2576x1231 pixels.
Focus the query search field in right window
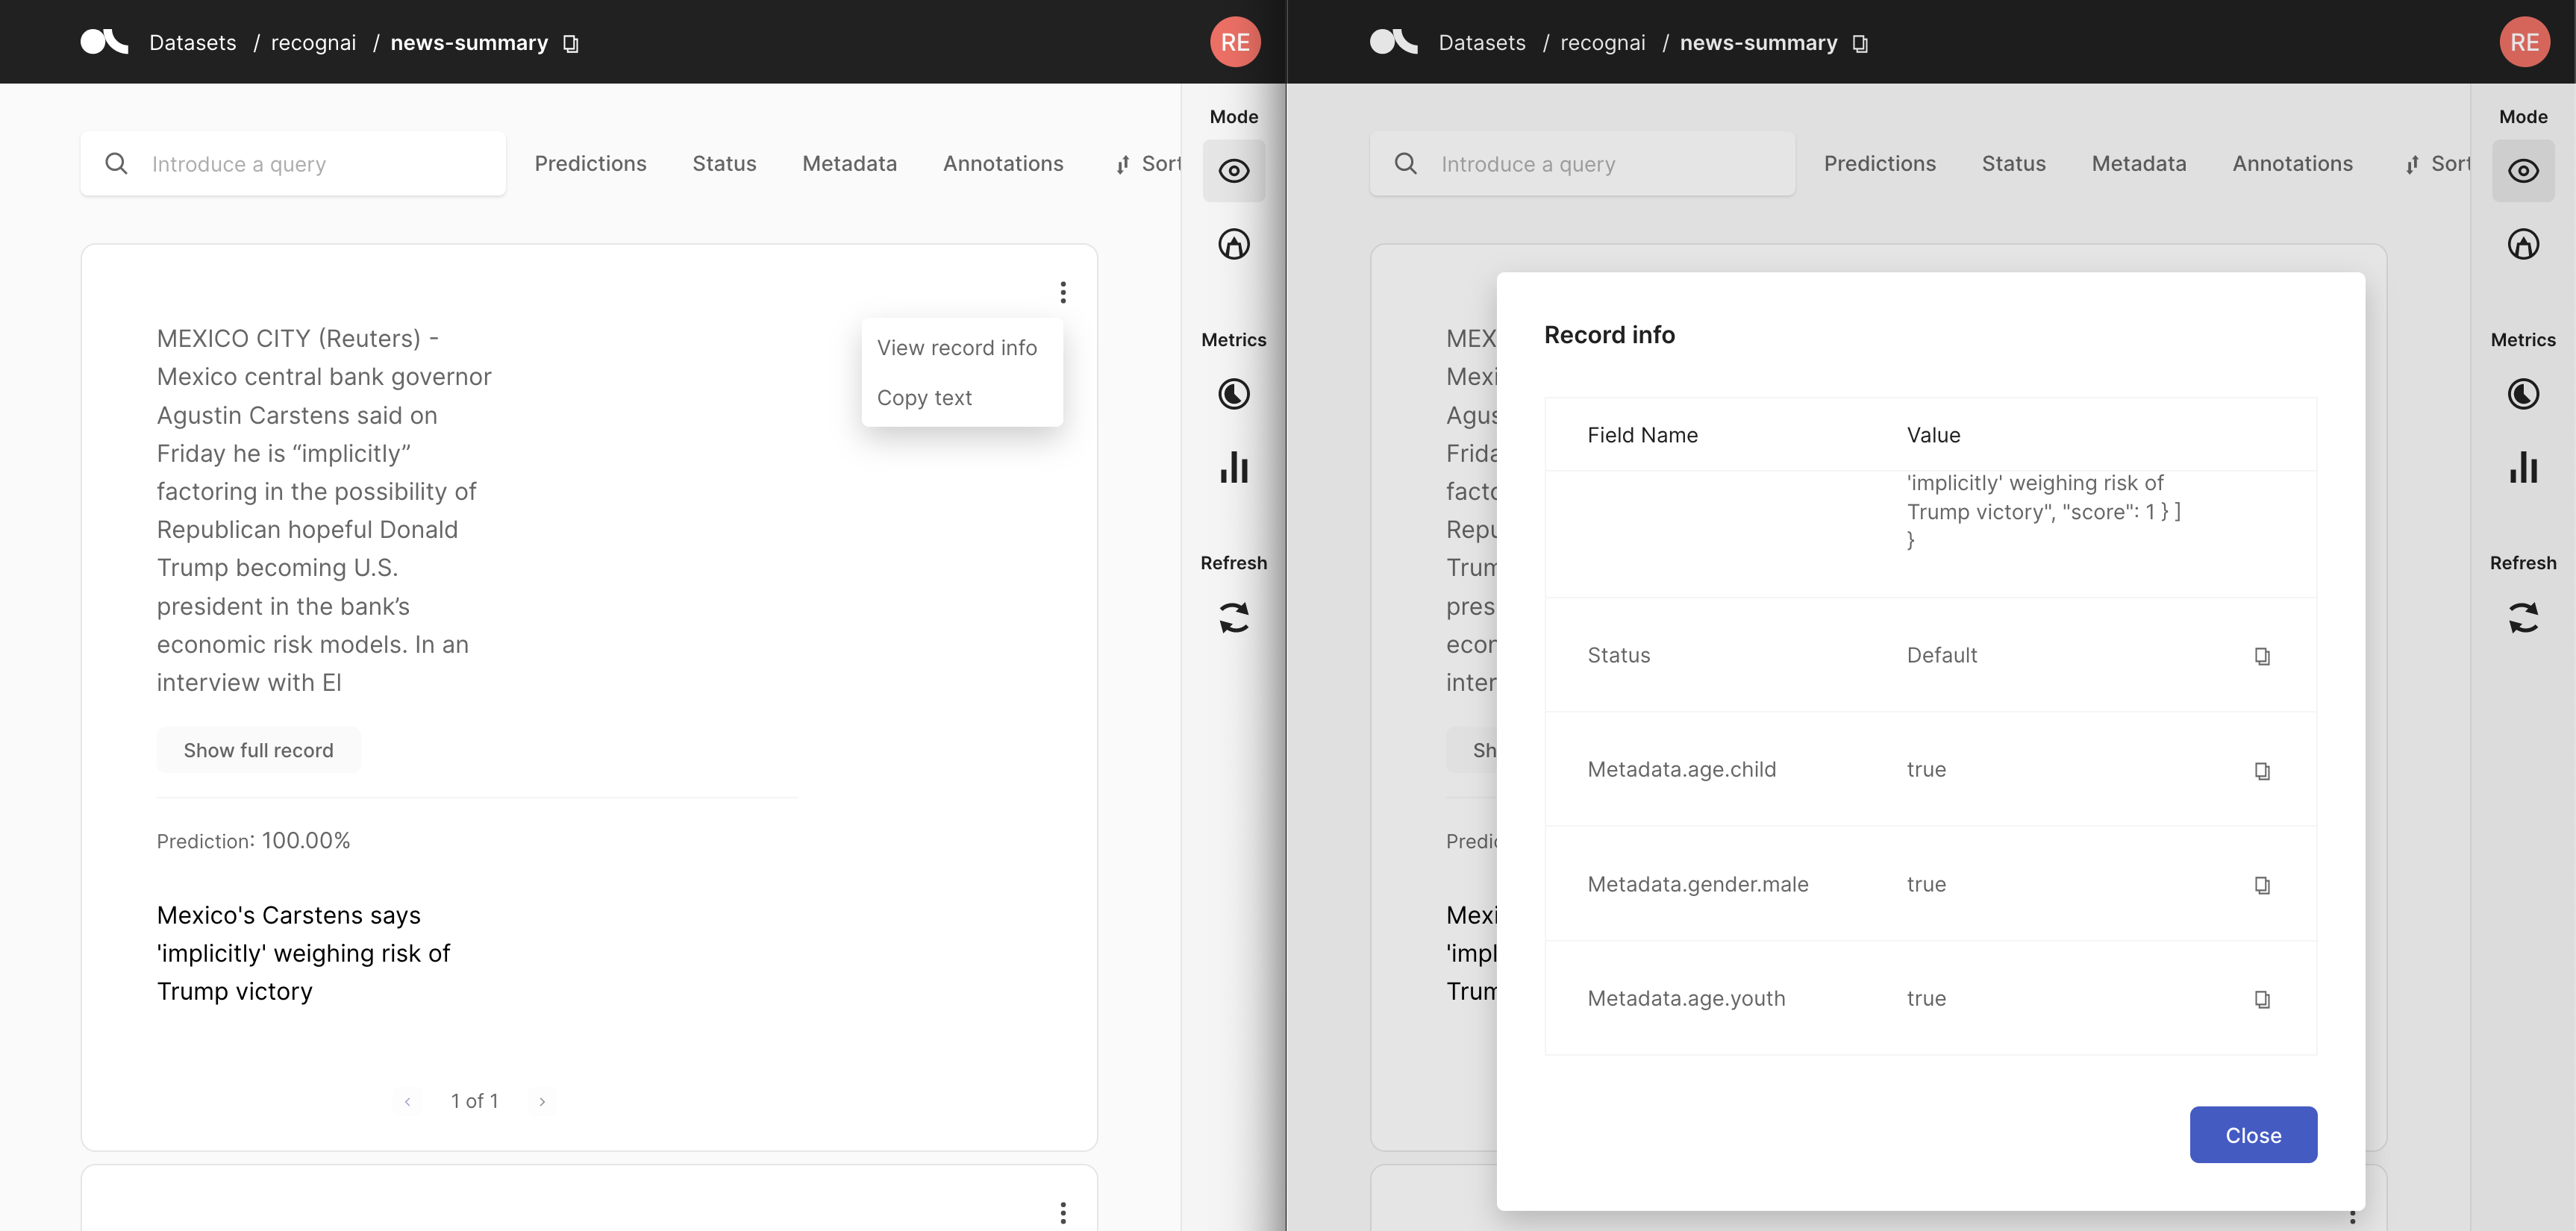tap(1582, 163)
